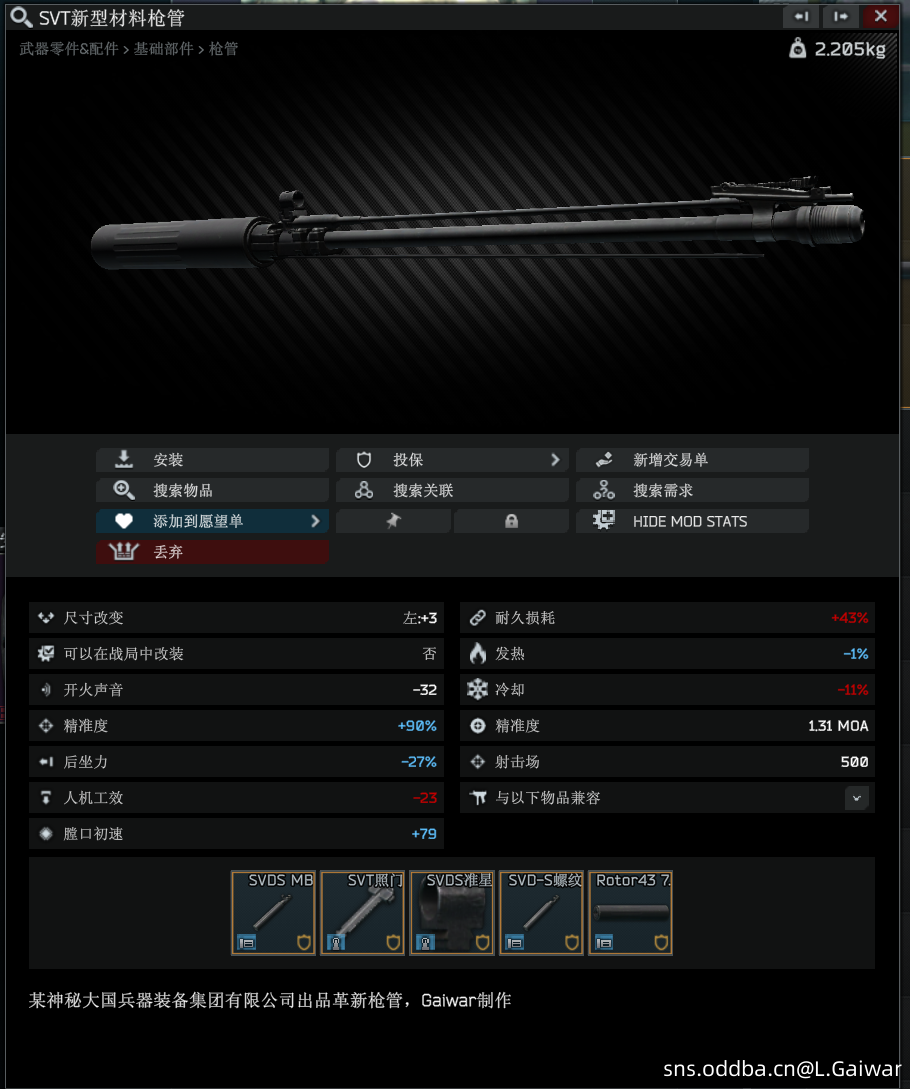Open the 投保 insure submenu arrow
The height and width of the screenshot is (1089, 910).
[555, 460]
